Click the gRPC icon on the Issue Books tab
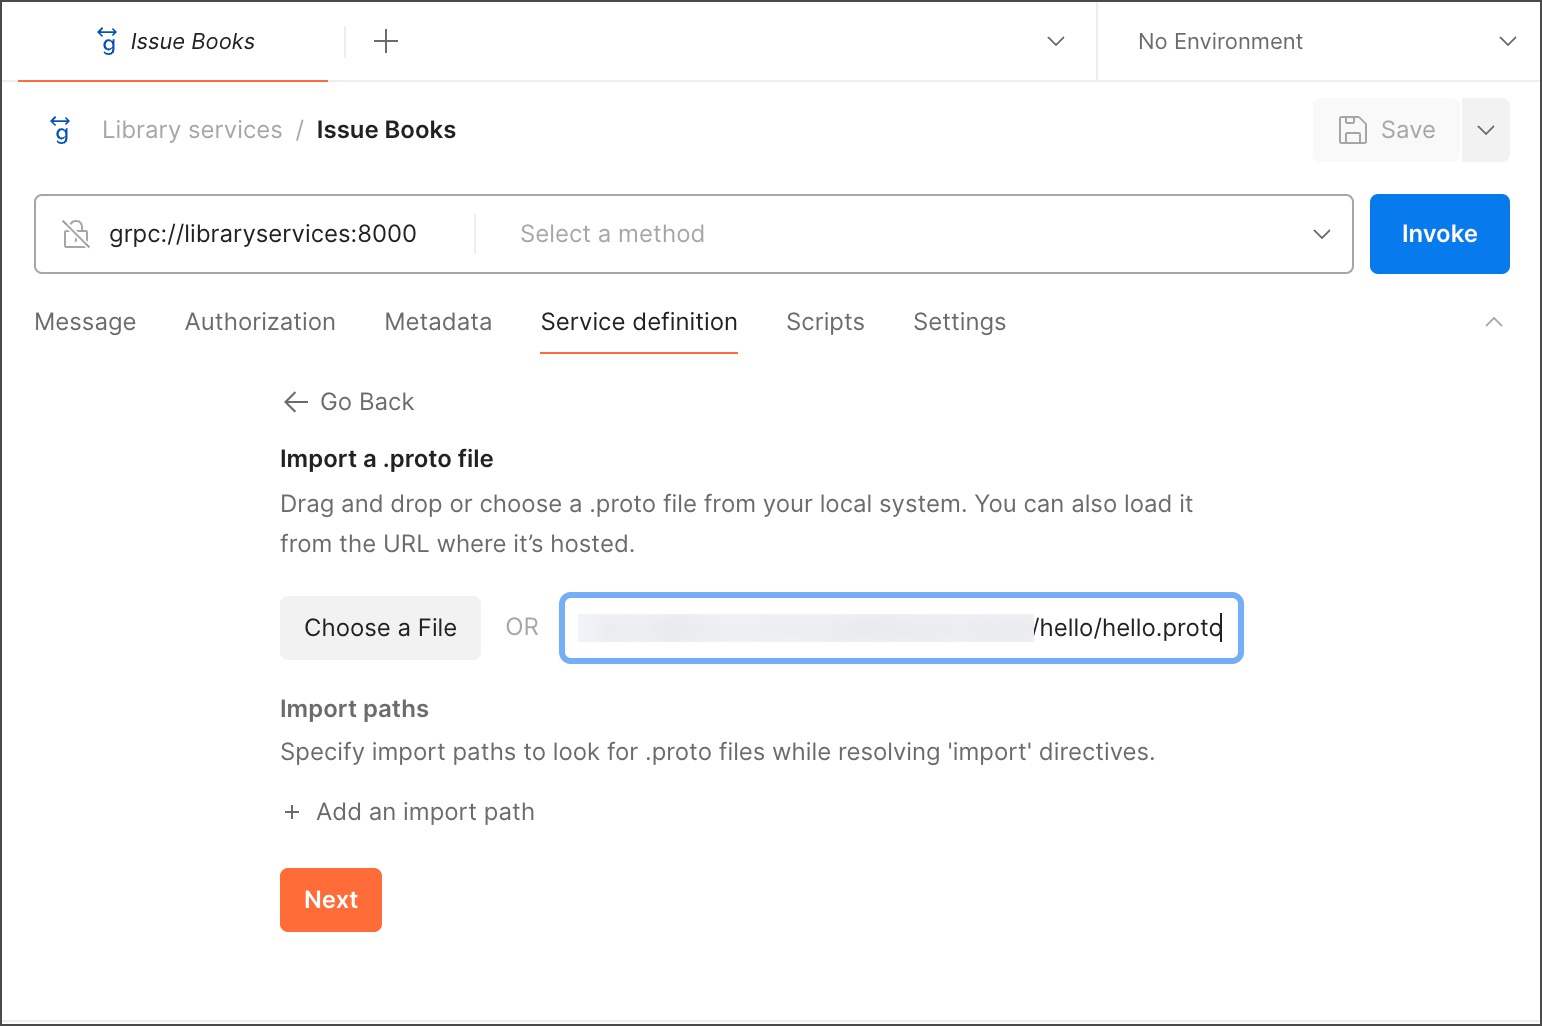The height and width of the screenshot is (1026, 1542). [106, 41]
